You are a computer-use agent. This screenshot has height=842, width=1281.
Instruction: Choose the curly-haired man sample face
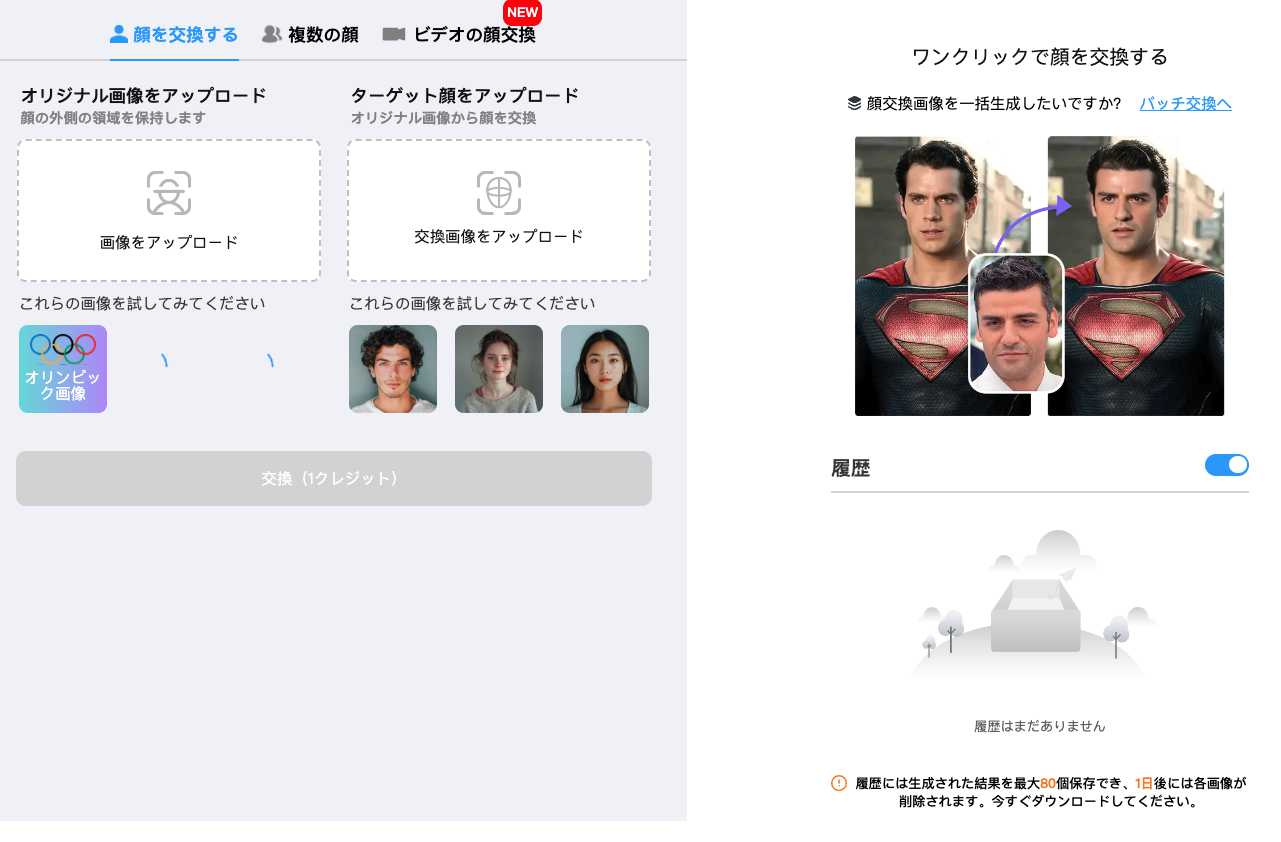point(393,369)
